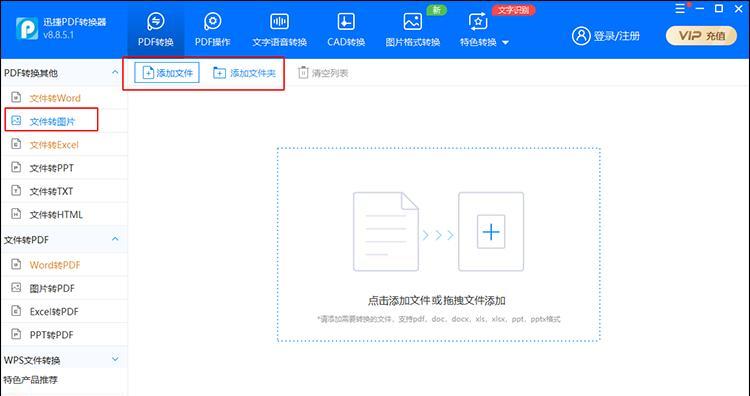The height and width of the screenshot is (396, 750).
Task: Click the 文件转TXT text icon
Action: click(x=16, y=191)
